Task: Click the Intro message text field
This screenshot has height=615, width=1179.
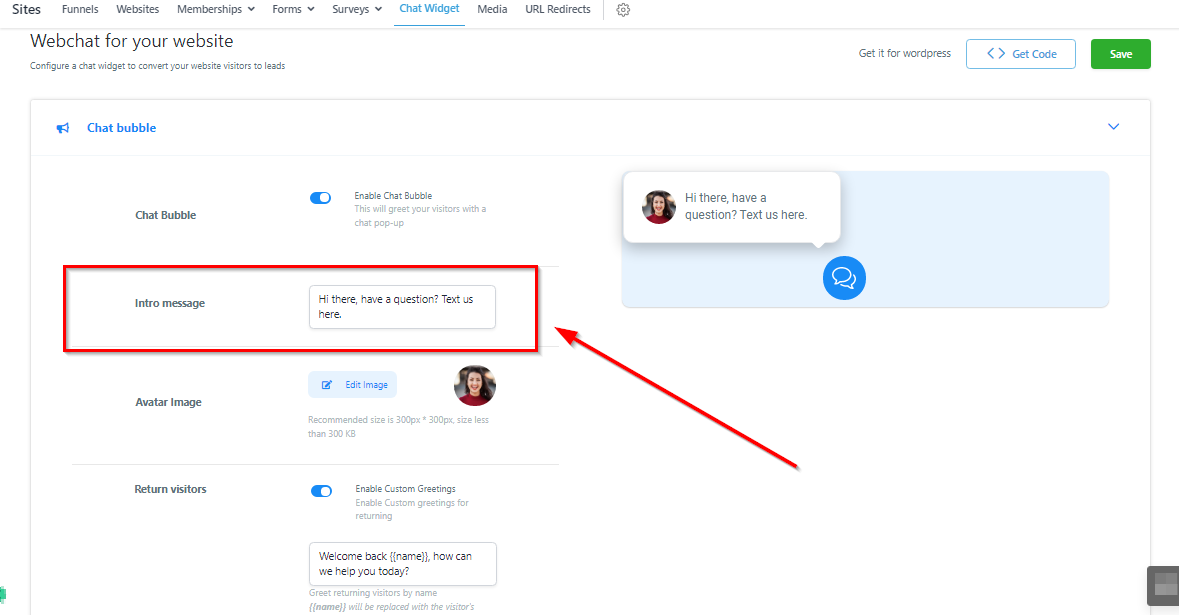Action: pos(402,307)
